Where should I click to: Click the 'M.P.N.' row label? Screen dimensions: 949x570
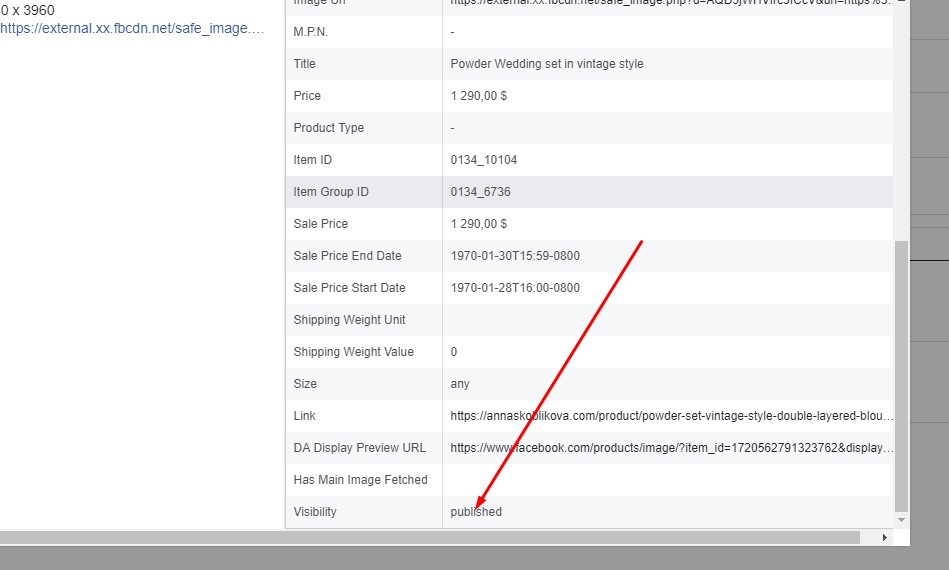click(311, 32)
